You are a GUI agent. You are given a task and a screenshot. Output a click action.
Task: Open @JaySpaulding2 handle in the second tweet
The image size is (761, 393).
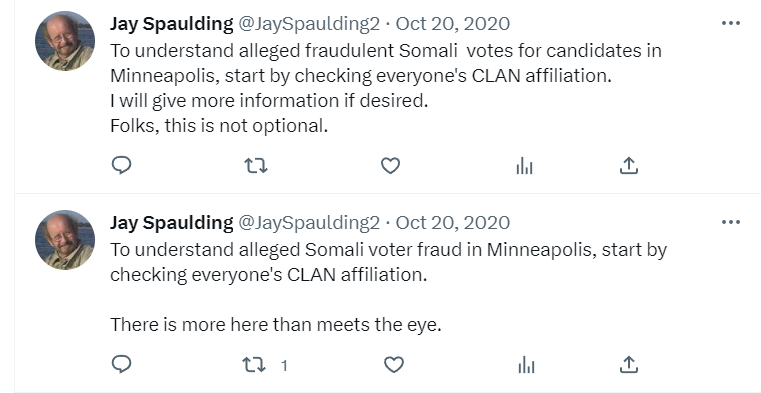point(309,223)
